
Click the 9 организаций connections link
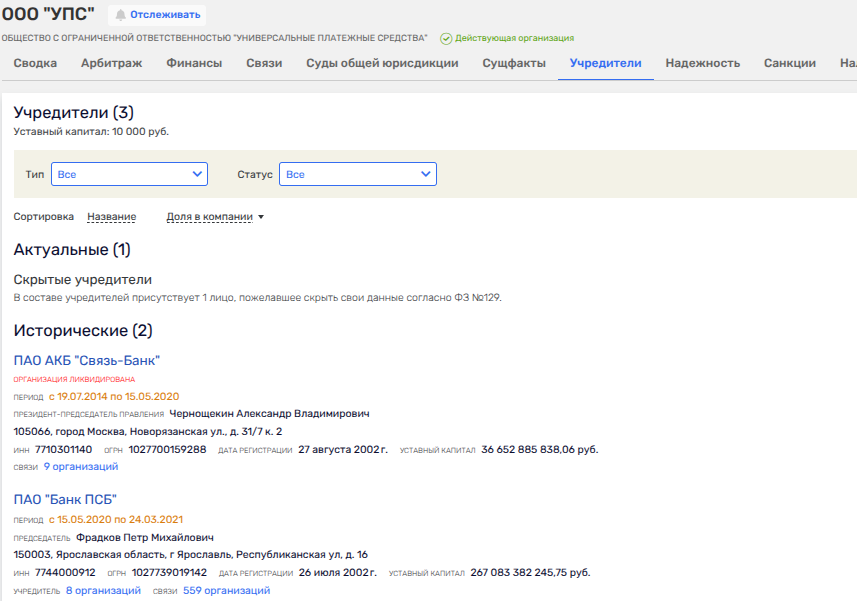(81, 466)
